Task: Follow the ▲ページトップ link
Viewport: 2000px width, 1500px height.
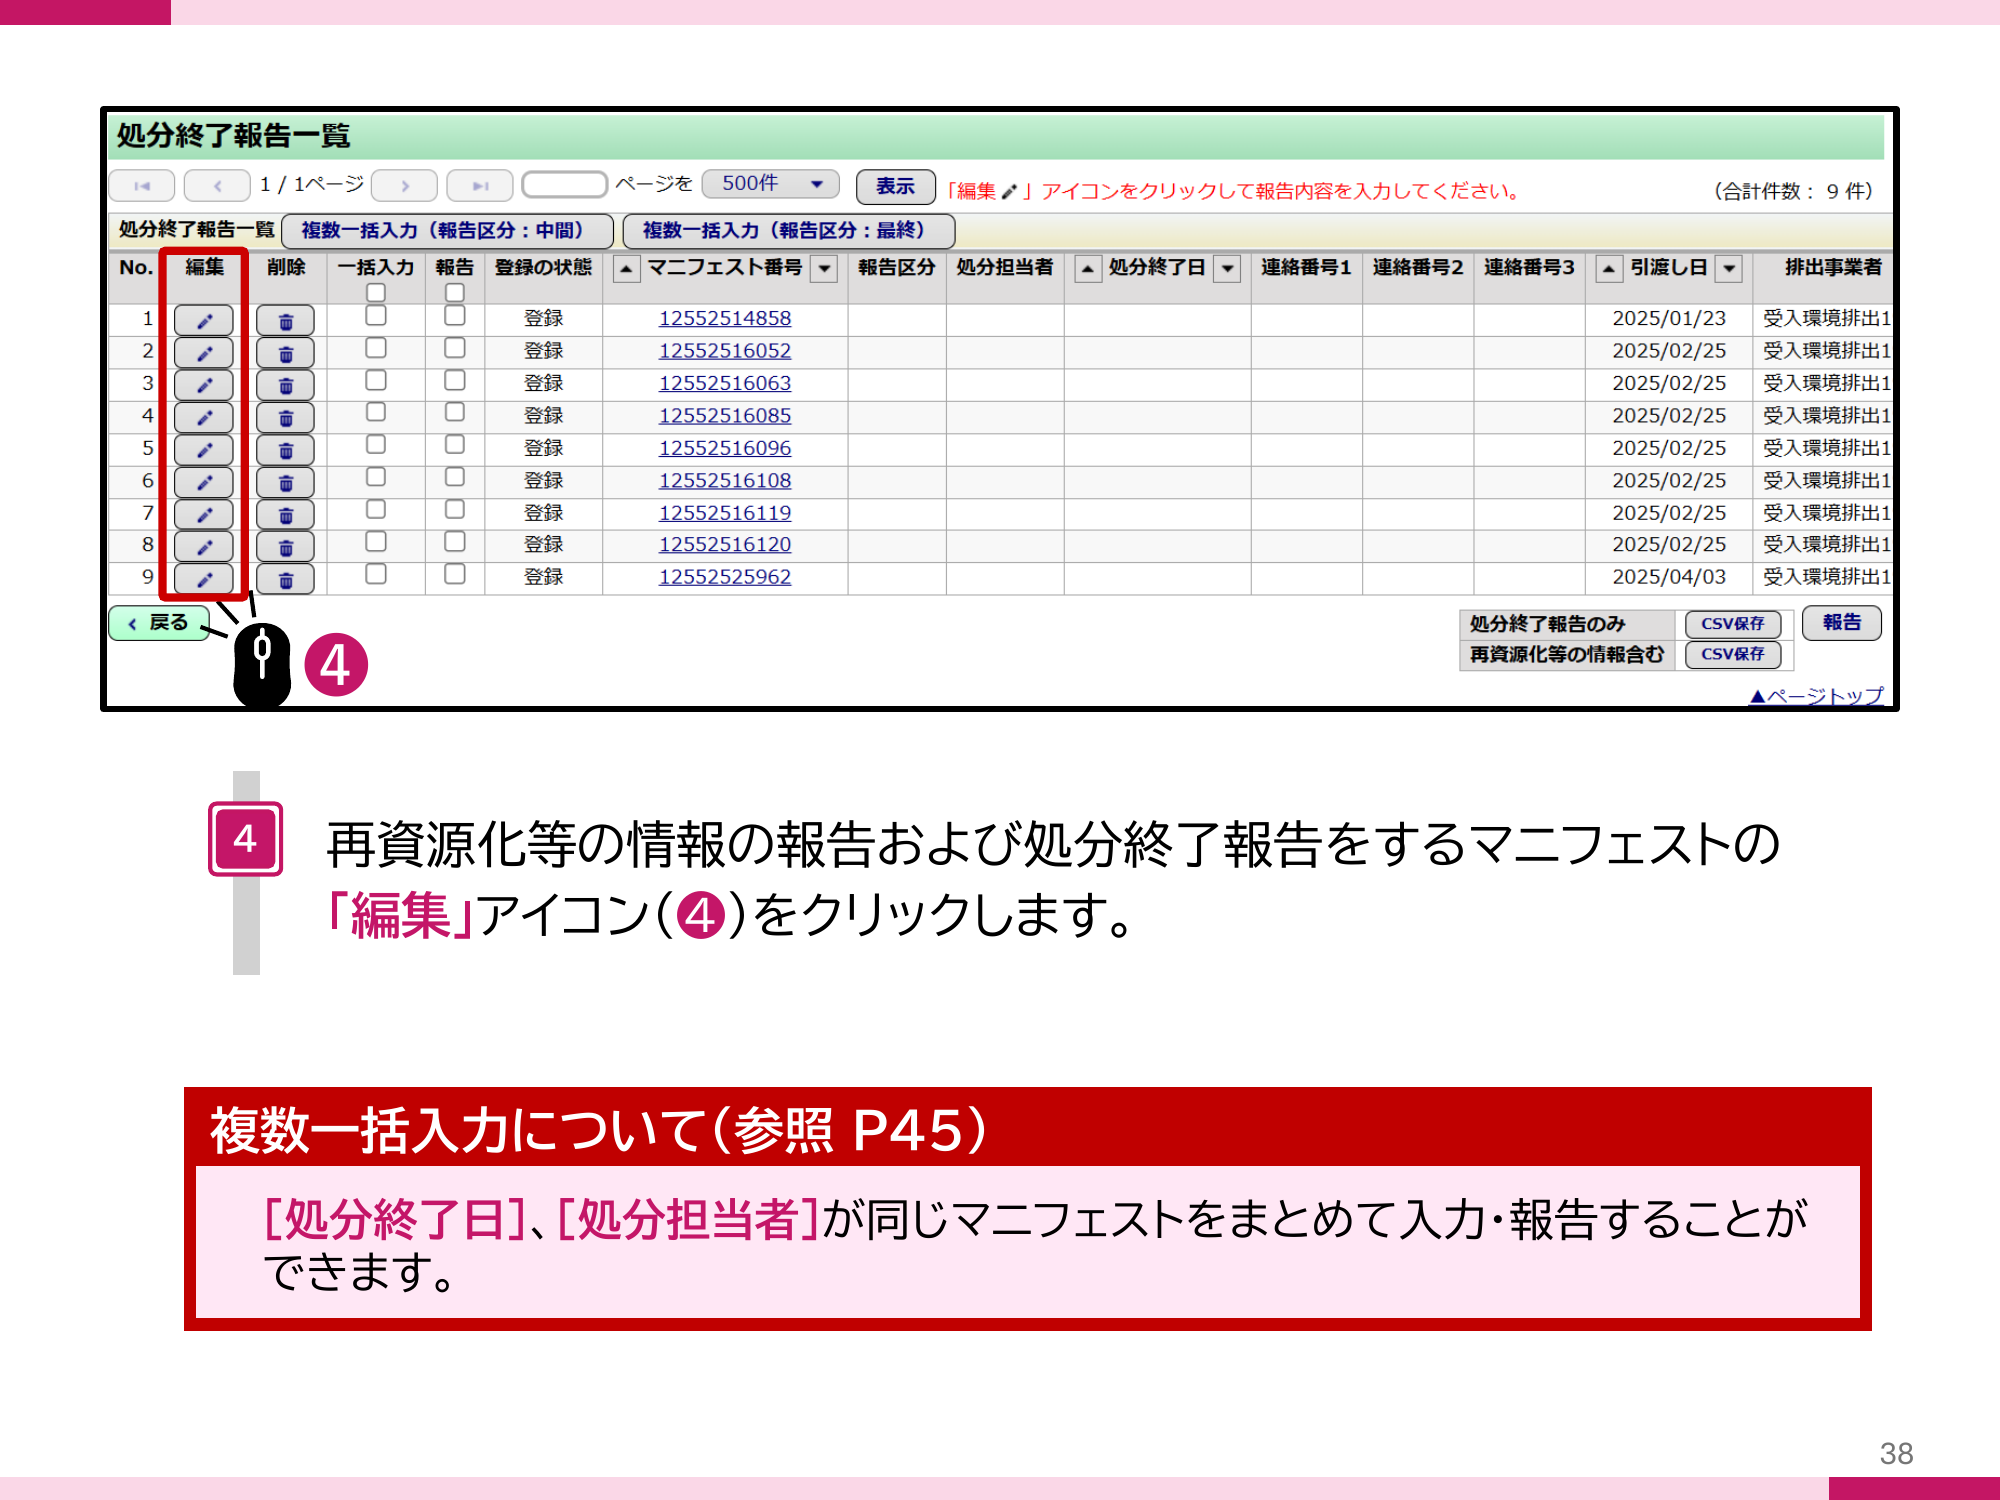Action: 1816,696
